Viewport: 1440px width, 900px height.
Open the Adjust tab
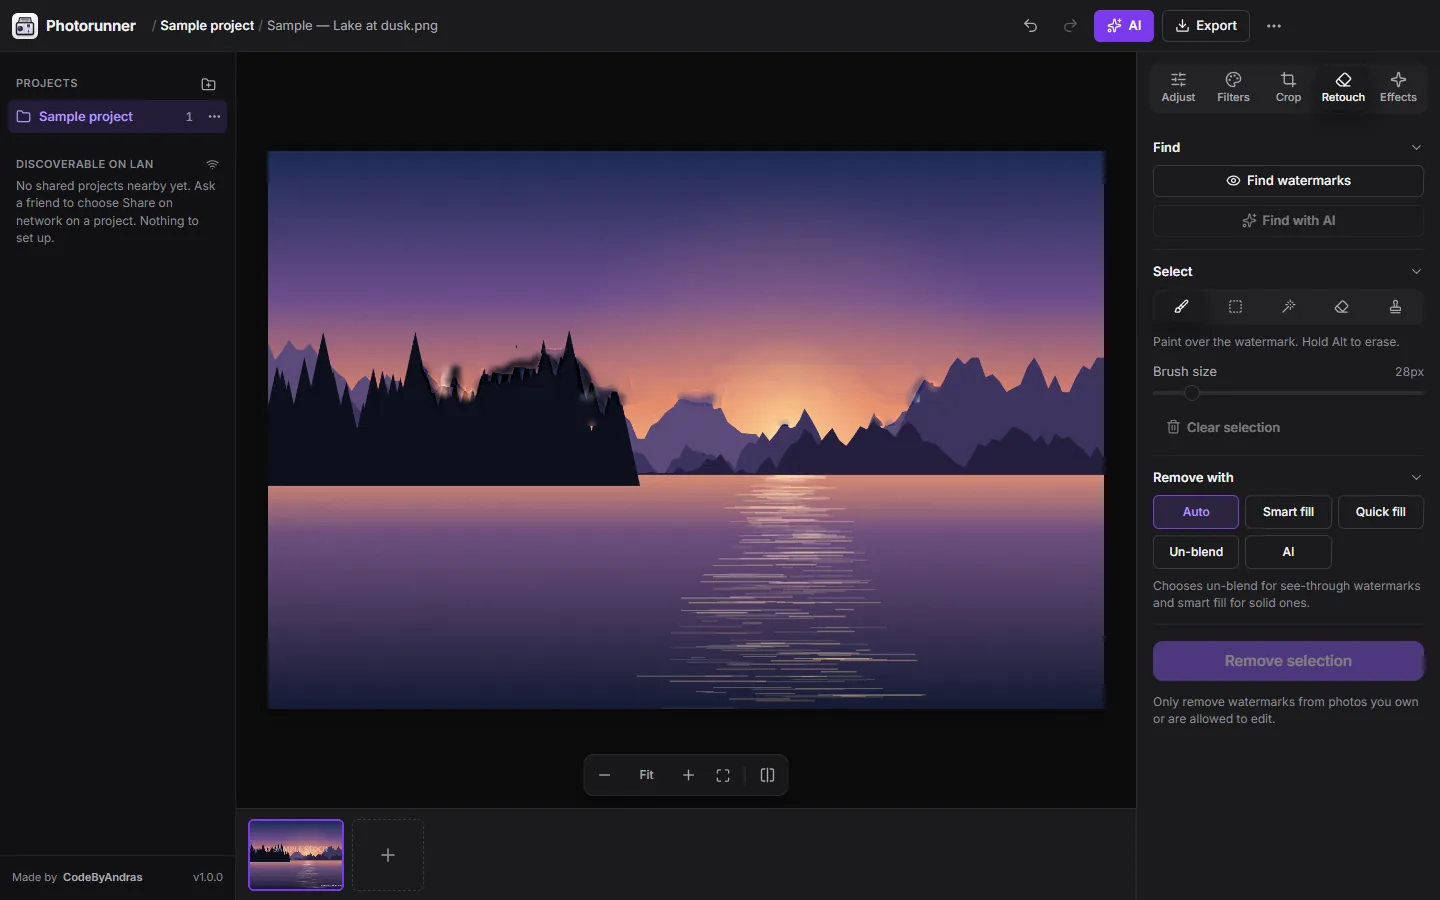tap(1178, 87)
